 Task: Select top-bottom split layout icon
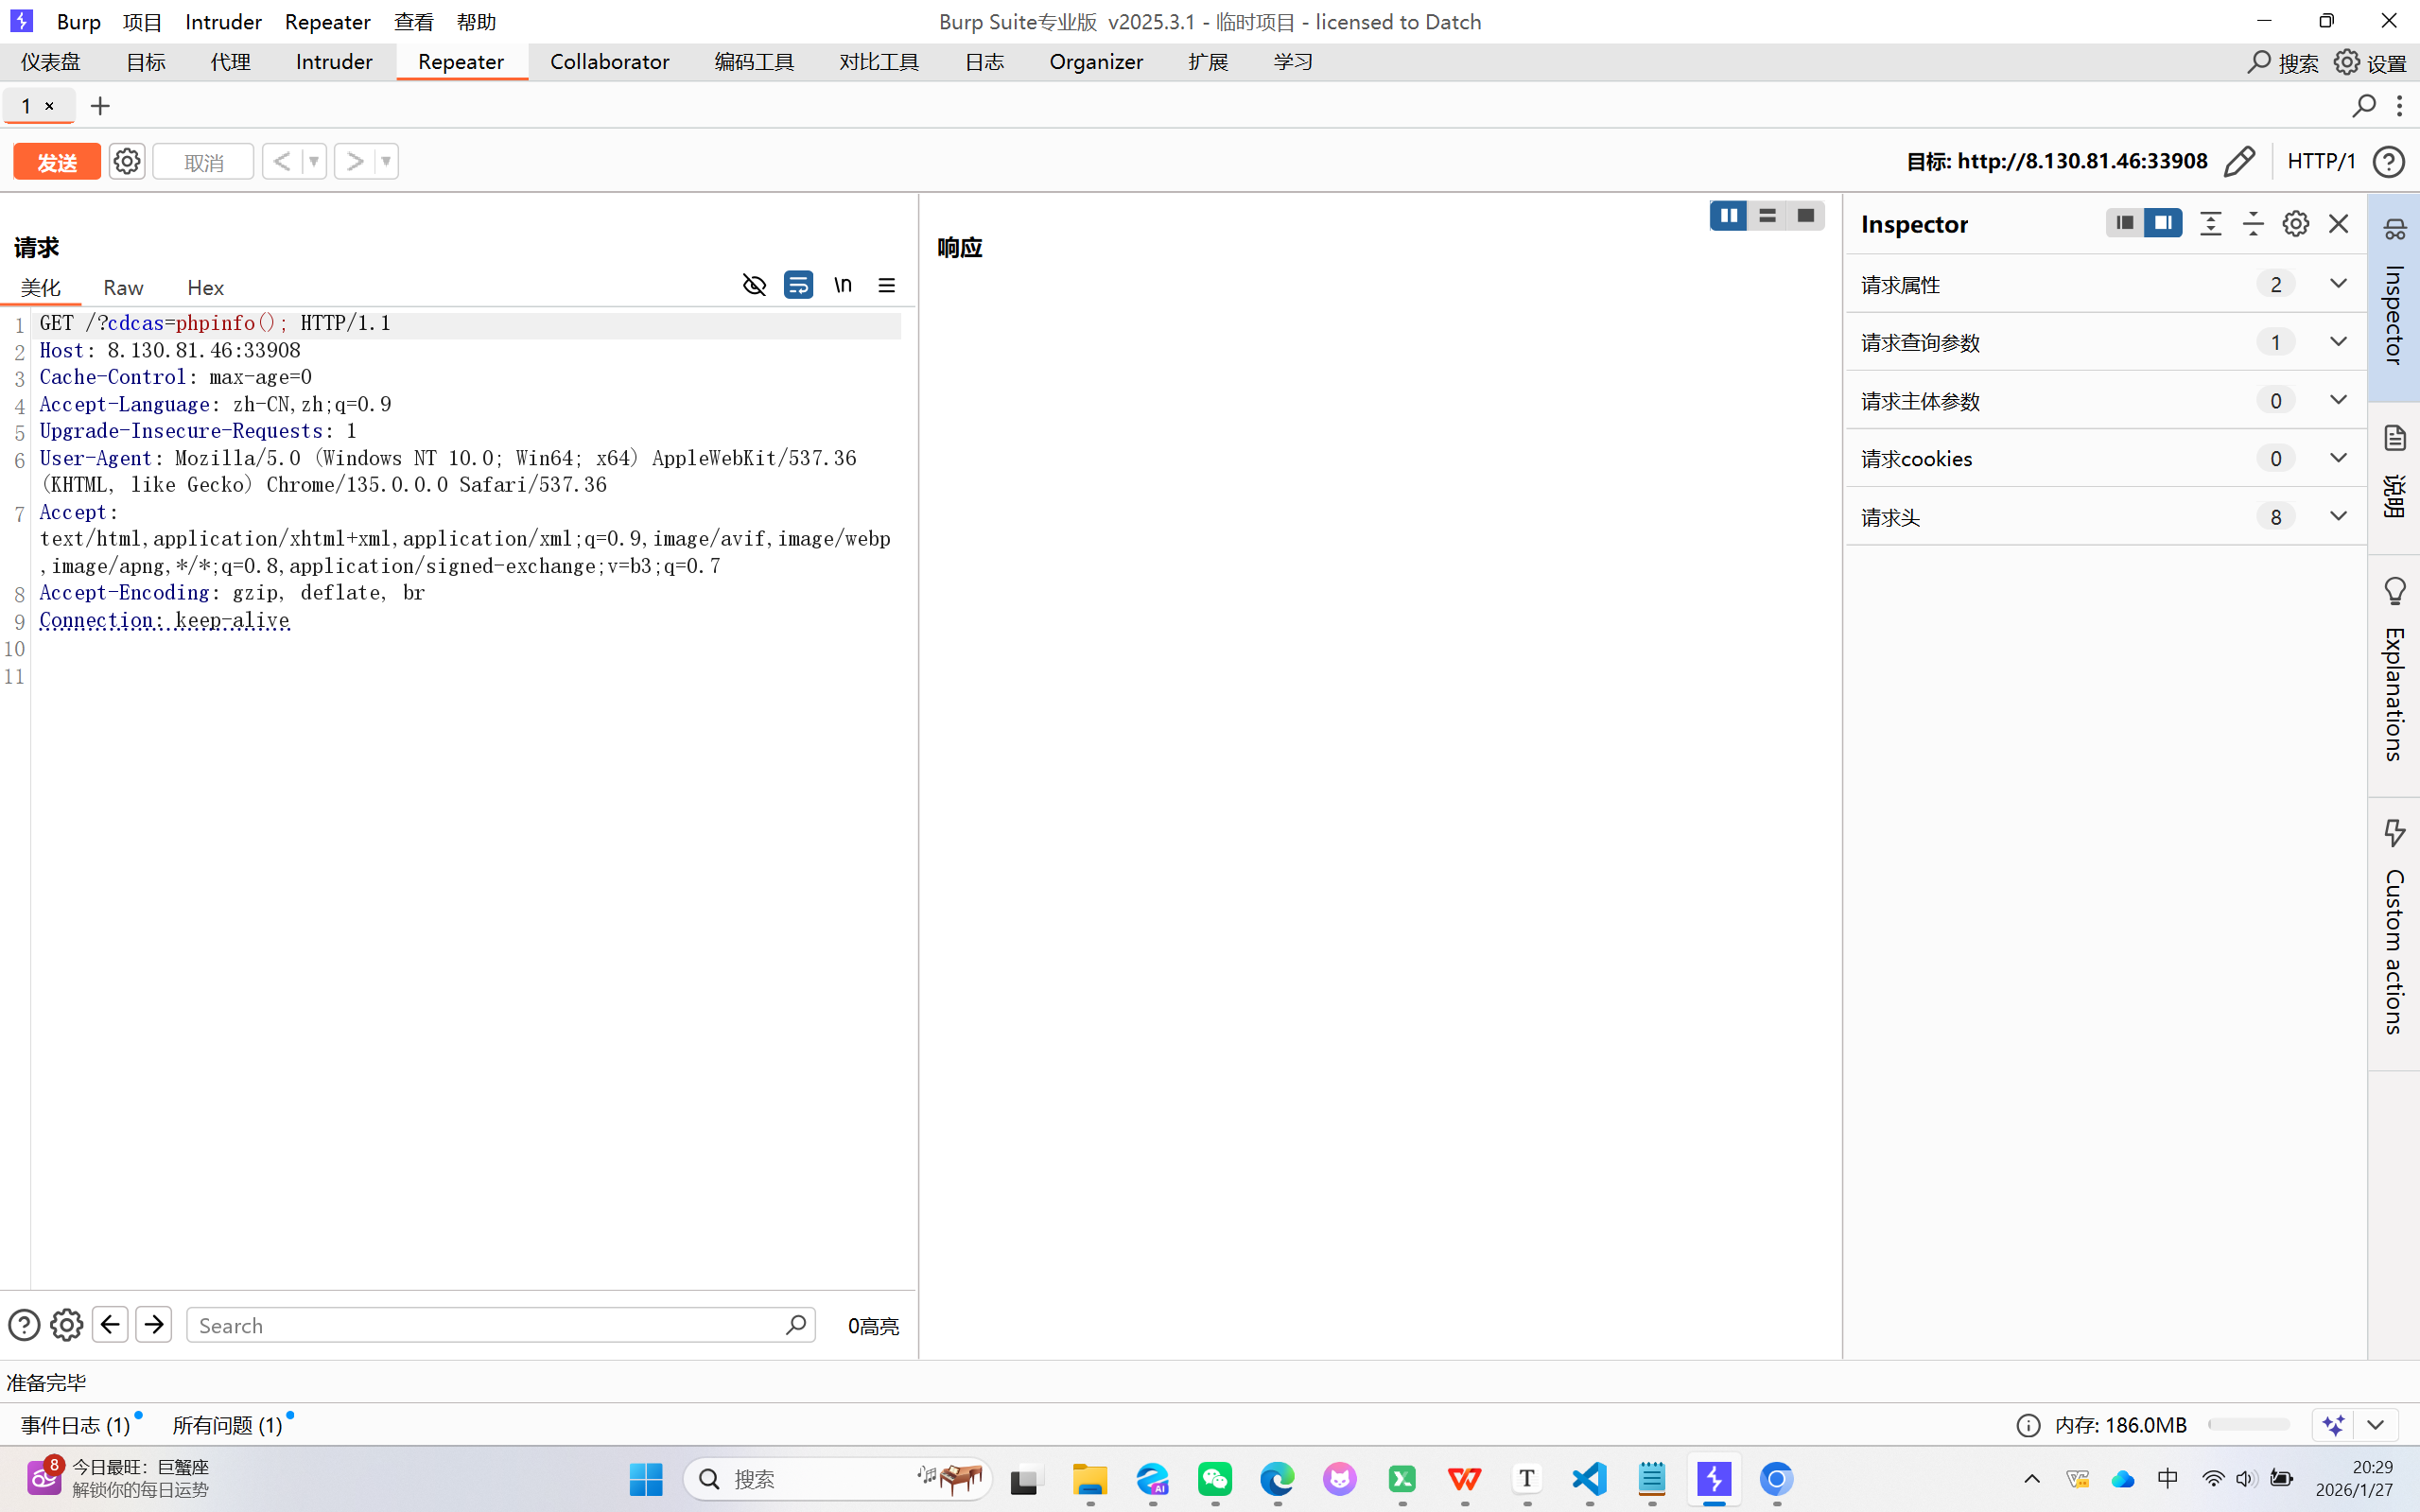point(1767,216)
